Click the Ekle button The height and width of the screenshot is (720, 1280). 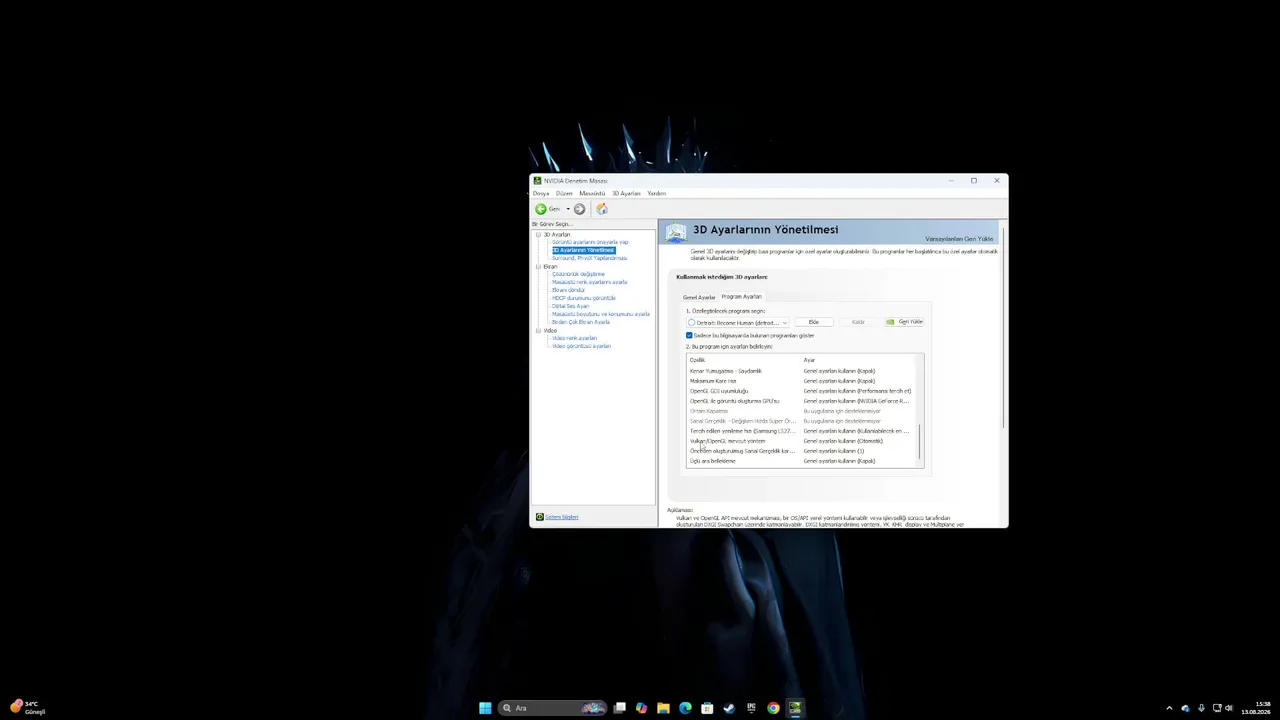[x=814, y=322]
